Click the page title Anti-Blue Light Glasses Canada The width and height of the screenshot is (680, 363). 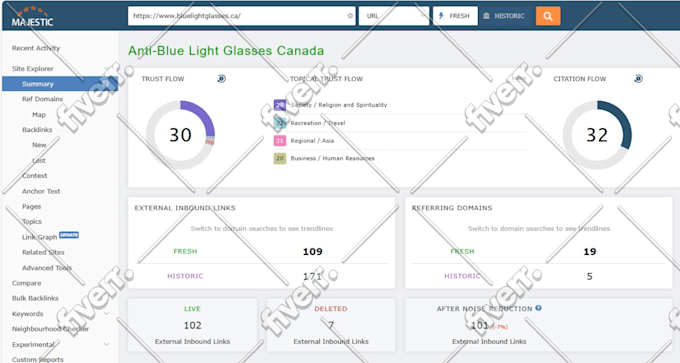tap(226, 51)
